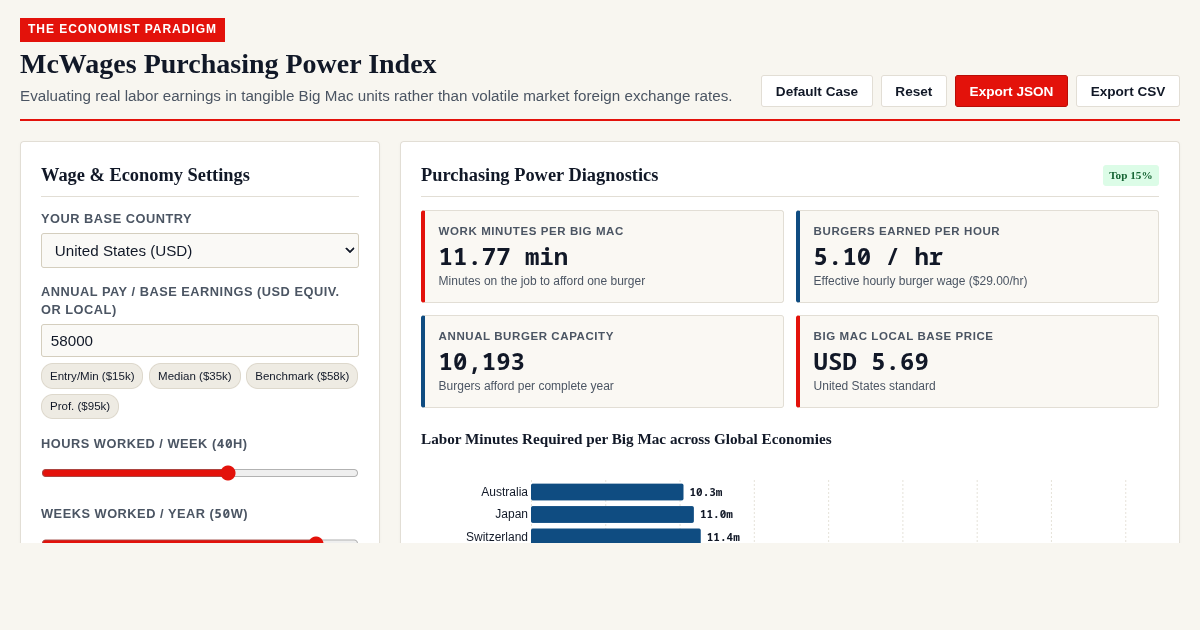Click the Effective hourly burger wage ($29.00/hr) note
Screen dimensions: 1200x630
point(920,281)
